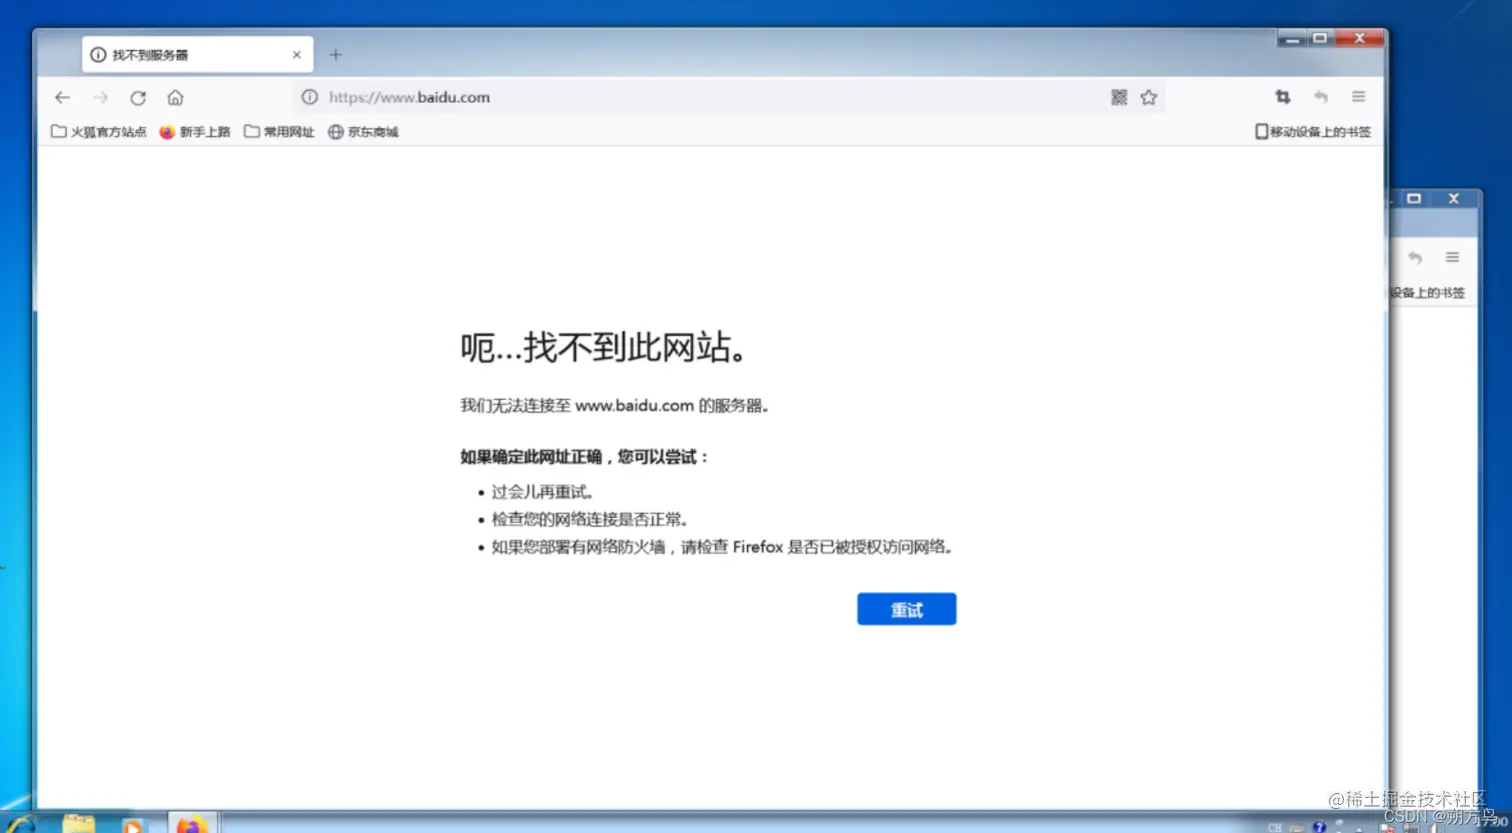Image resolution: width=1512 pixels, height=833 pixels.
Task: Open the home page via house icon
Action: coord(175,97)
